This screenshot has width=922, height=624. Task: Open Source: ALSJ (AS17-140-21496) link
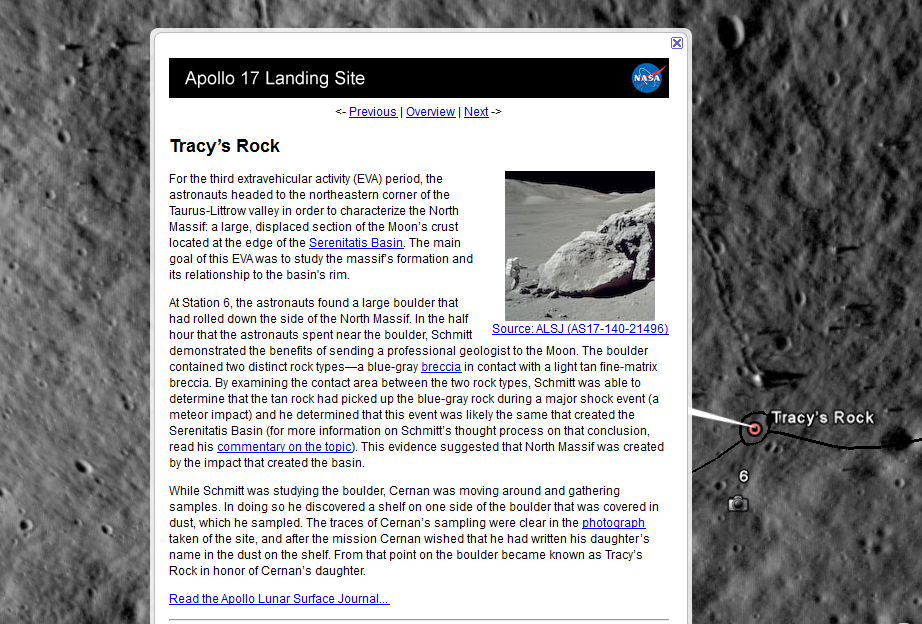pos(580,329)
